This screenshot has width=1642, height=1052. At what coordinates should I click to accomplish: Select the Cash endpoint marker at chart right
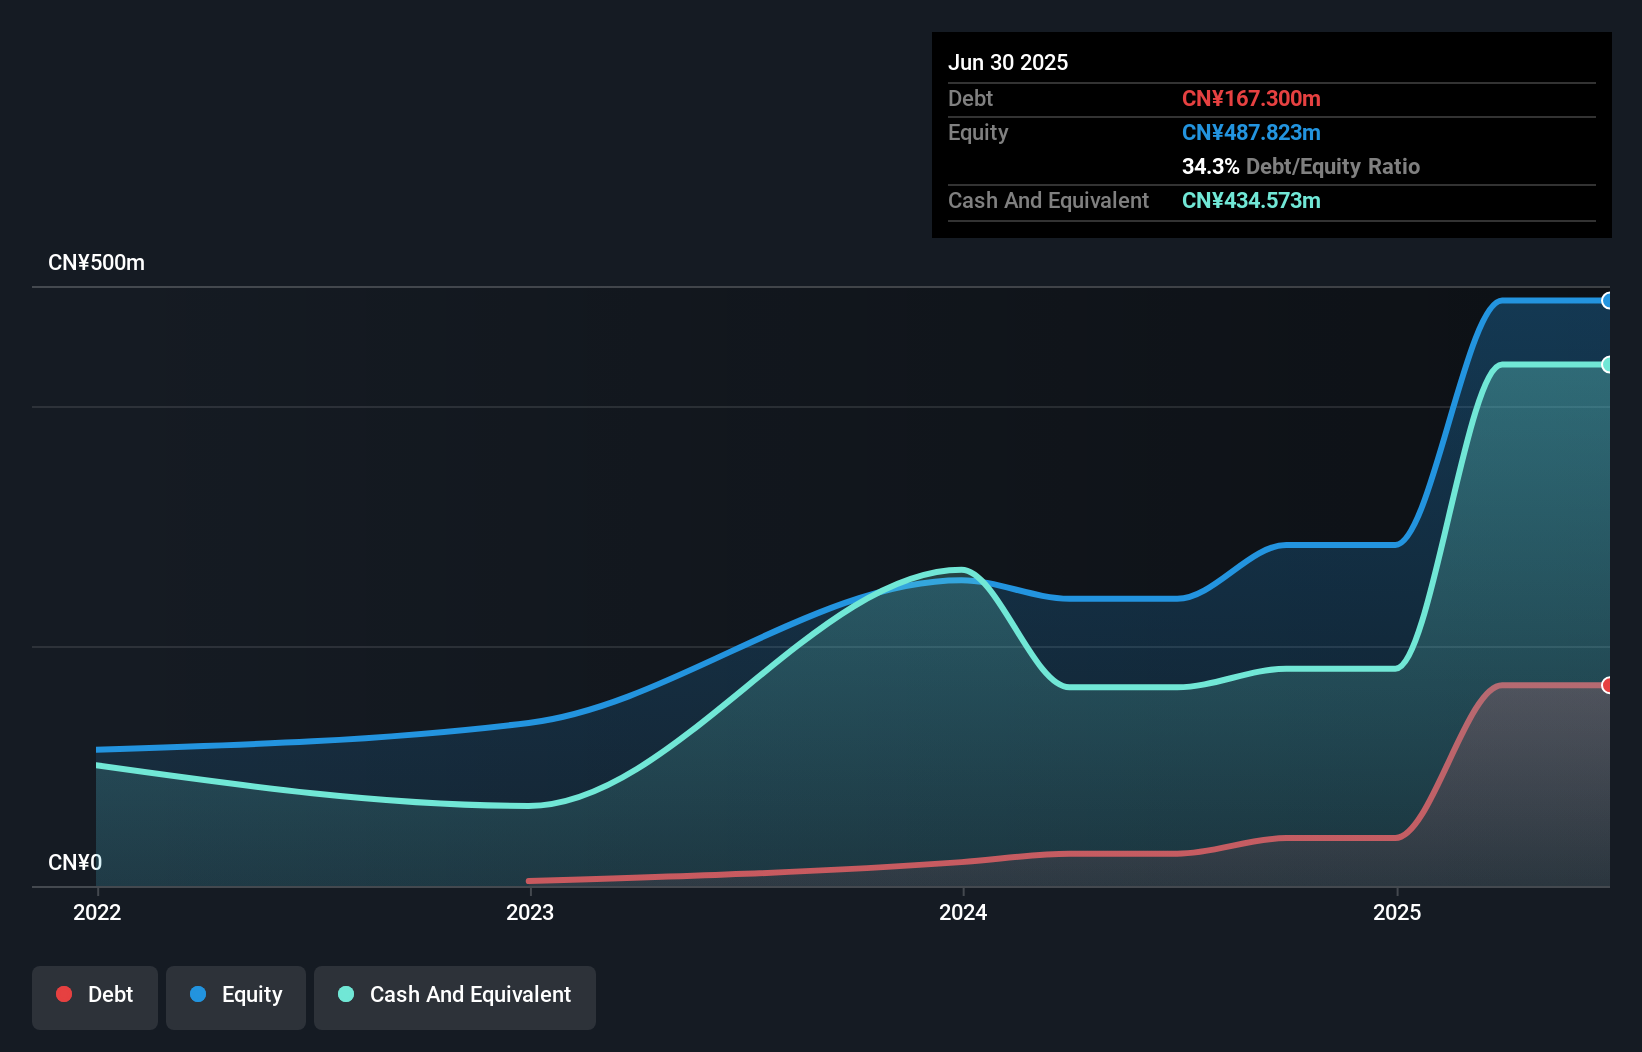click(x=1608, y=365)
